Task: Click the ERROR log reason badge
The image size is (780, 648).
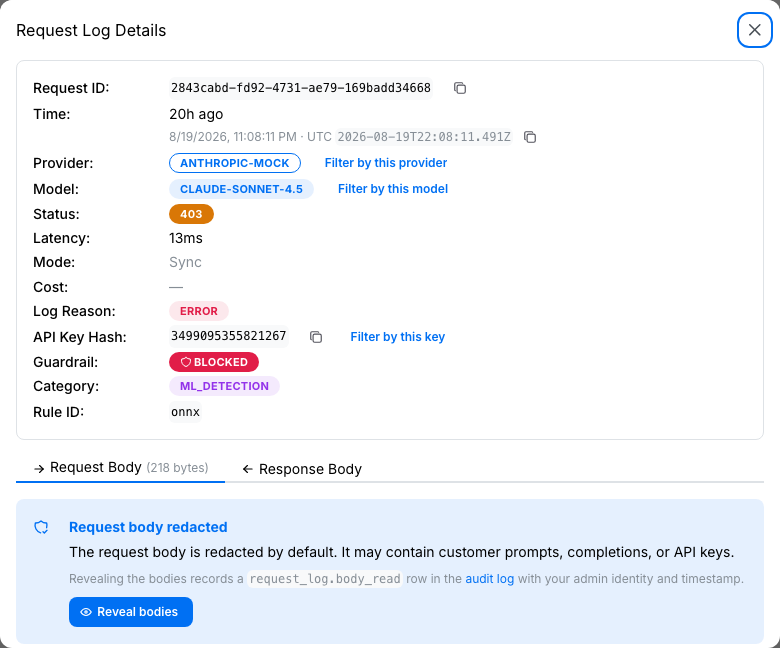Action: pyautogui.click(x=198, y=311)
